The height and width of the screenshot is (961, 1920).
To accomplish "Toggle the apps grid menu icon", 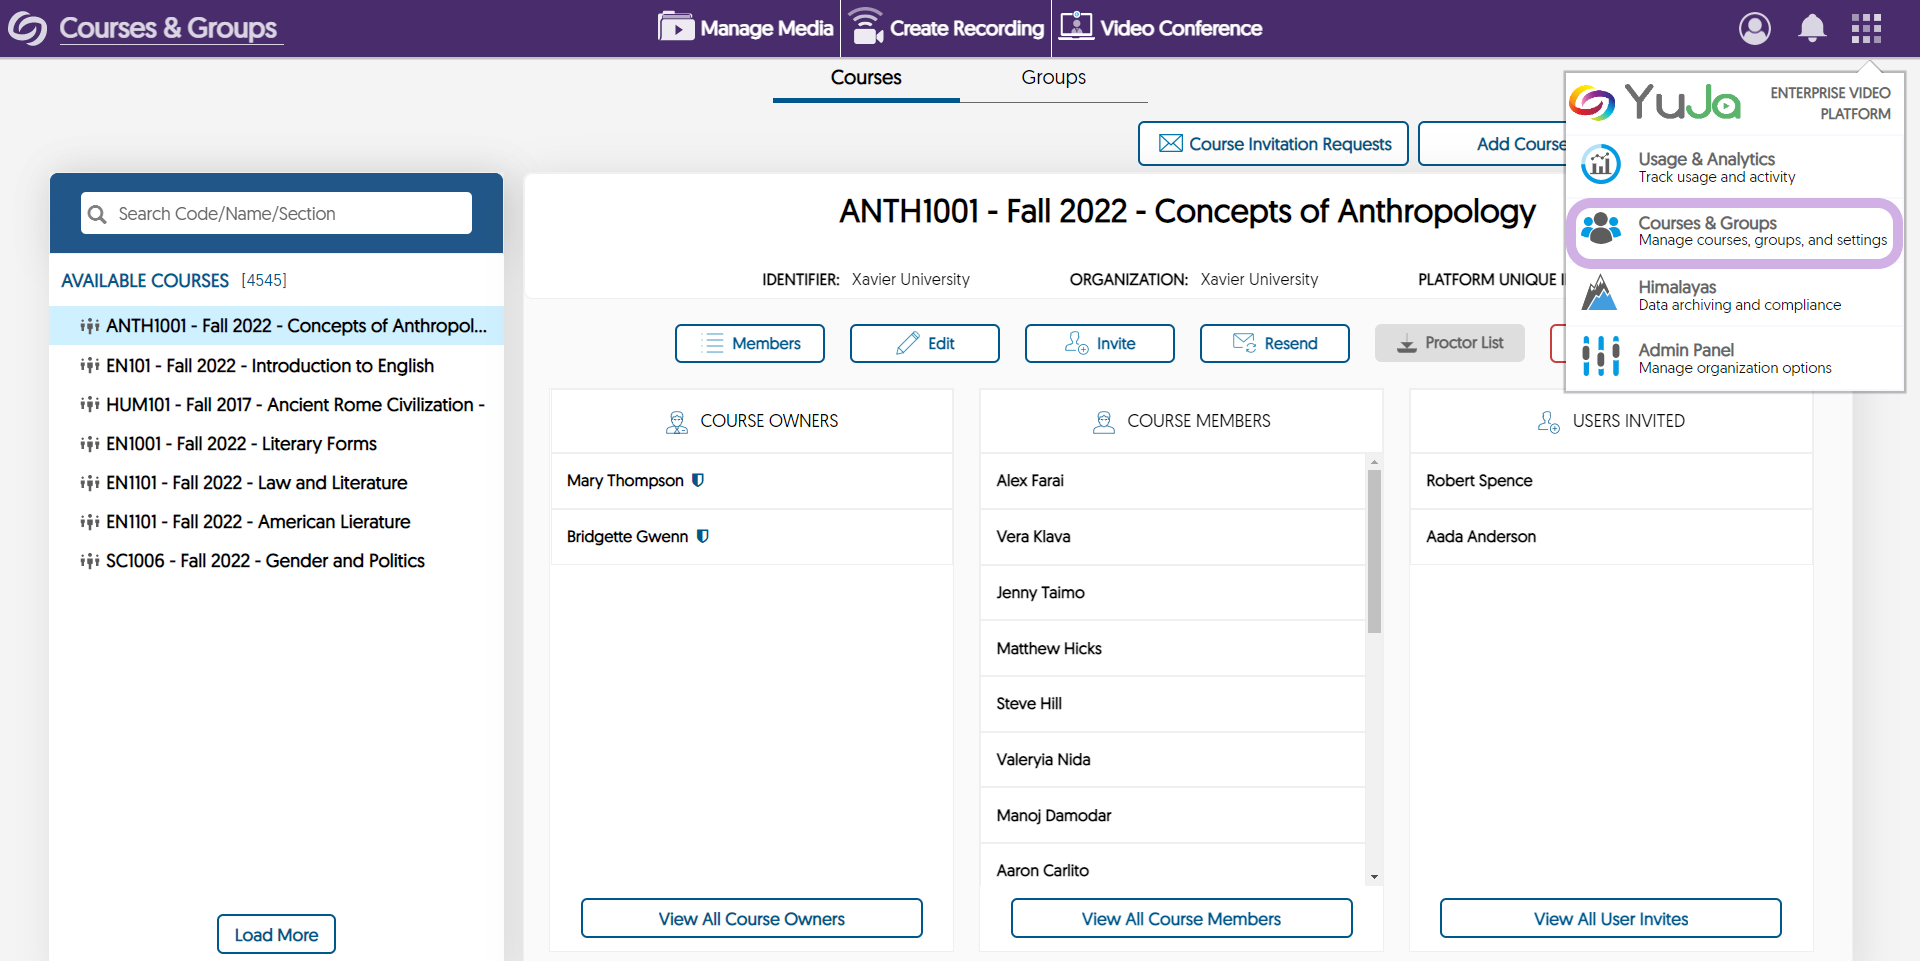I will 1866,28.
